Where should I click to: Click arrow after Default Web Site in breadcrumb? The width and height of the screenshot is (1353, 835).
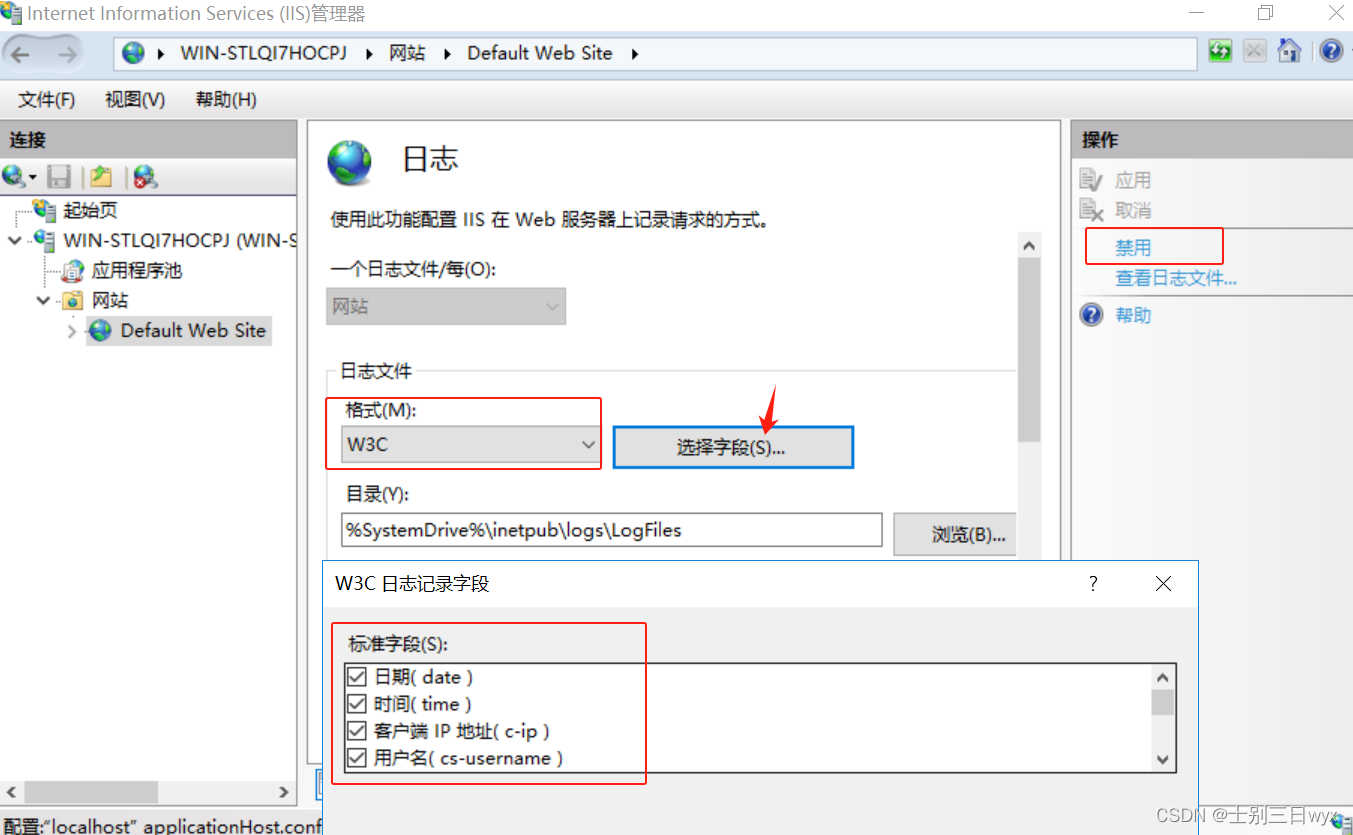point(634,54)
